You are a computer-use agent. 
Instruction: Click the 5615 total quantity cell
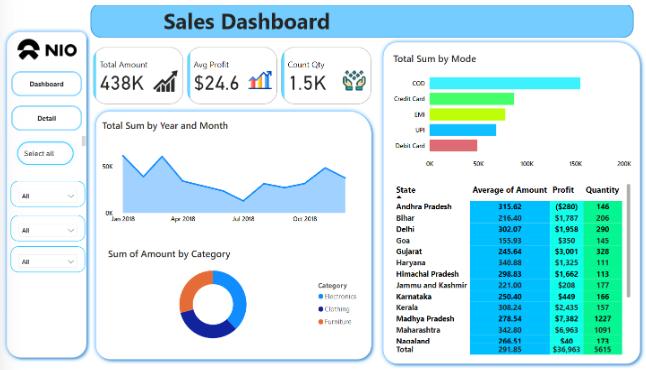coord(602,349)
